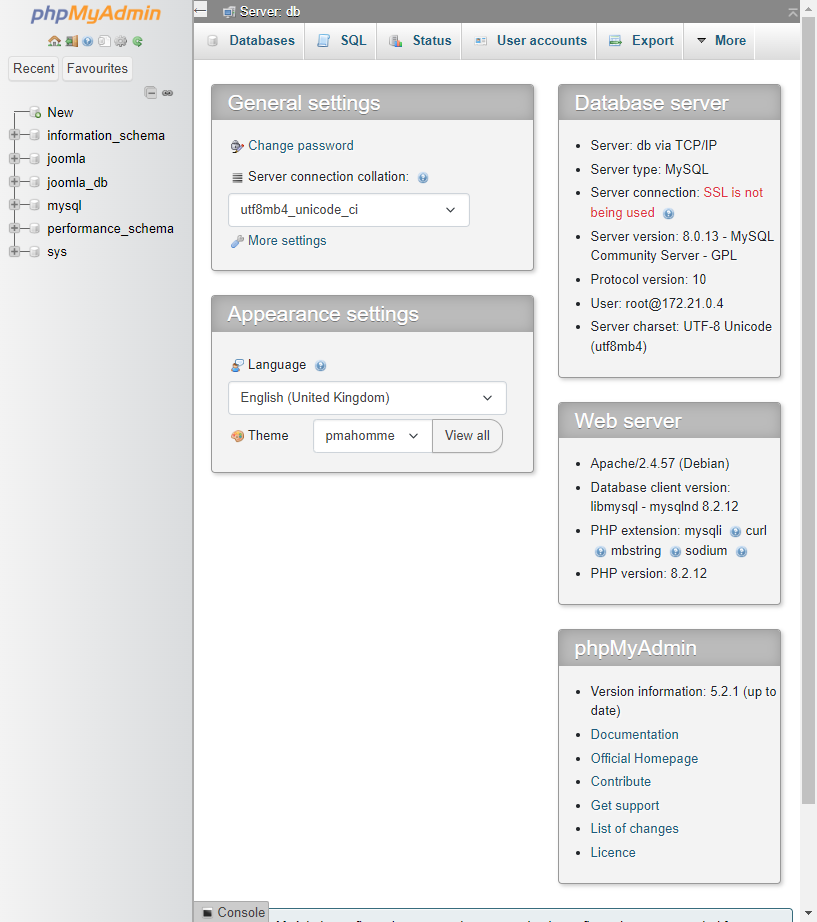Click More settings link
The height and width of the screenshot is (922, 817).
pos(287,240)
